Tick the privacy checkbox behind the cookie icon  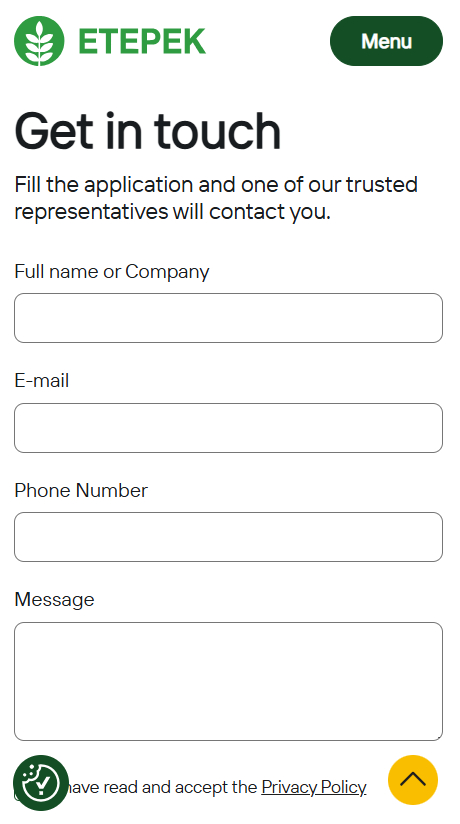click(21, 788)
